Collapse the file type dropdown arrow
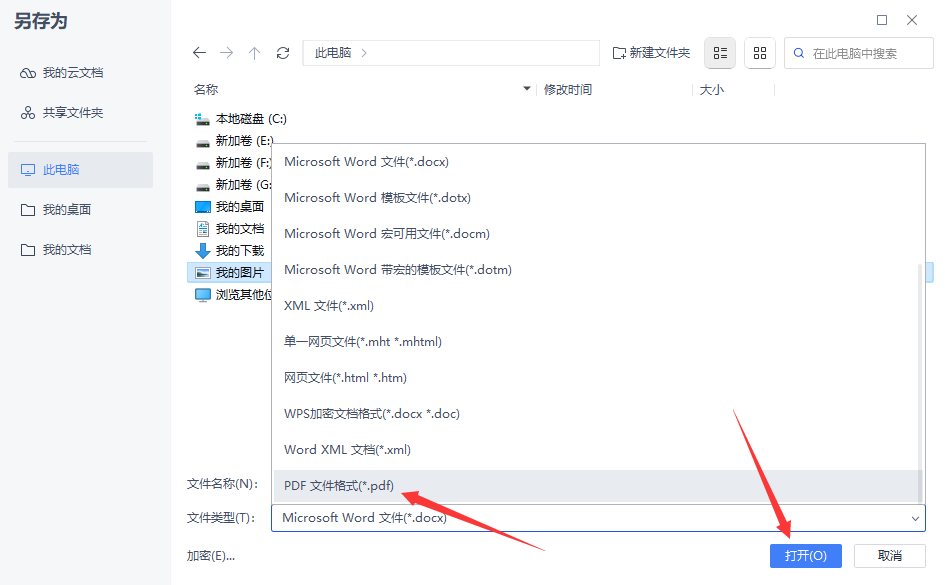The height and width of the screenshot is (585, 945). 915,519
